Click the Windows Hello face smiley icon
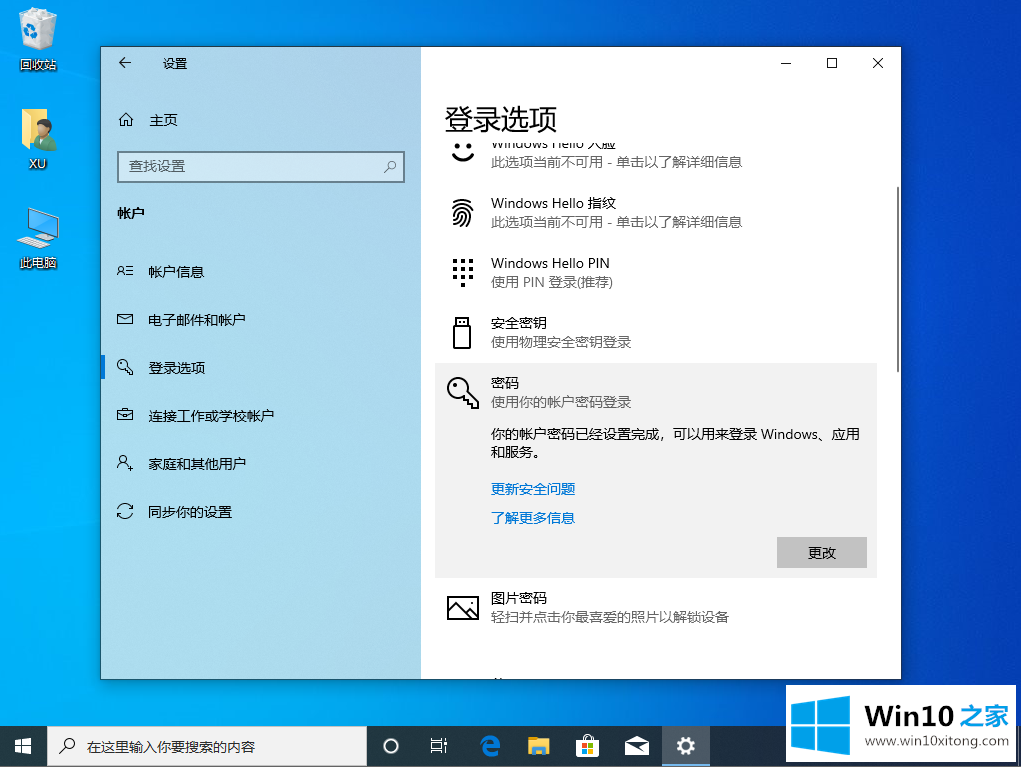 pos(463,152)
